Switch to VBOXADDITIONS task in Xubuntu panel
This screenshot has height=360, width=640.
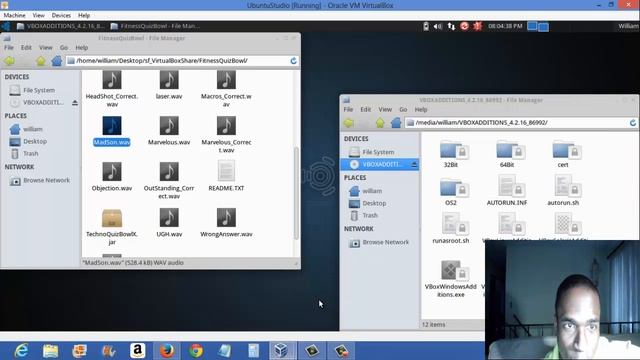coord(60,26)
